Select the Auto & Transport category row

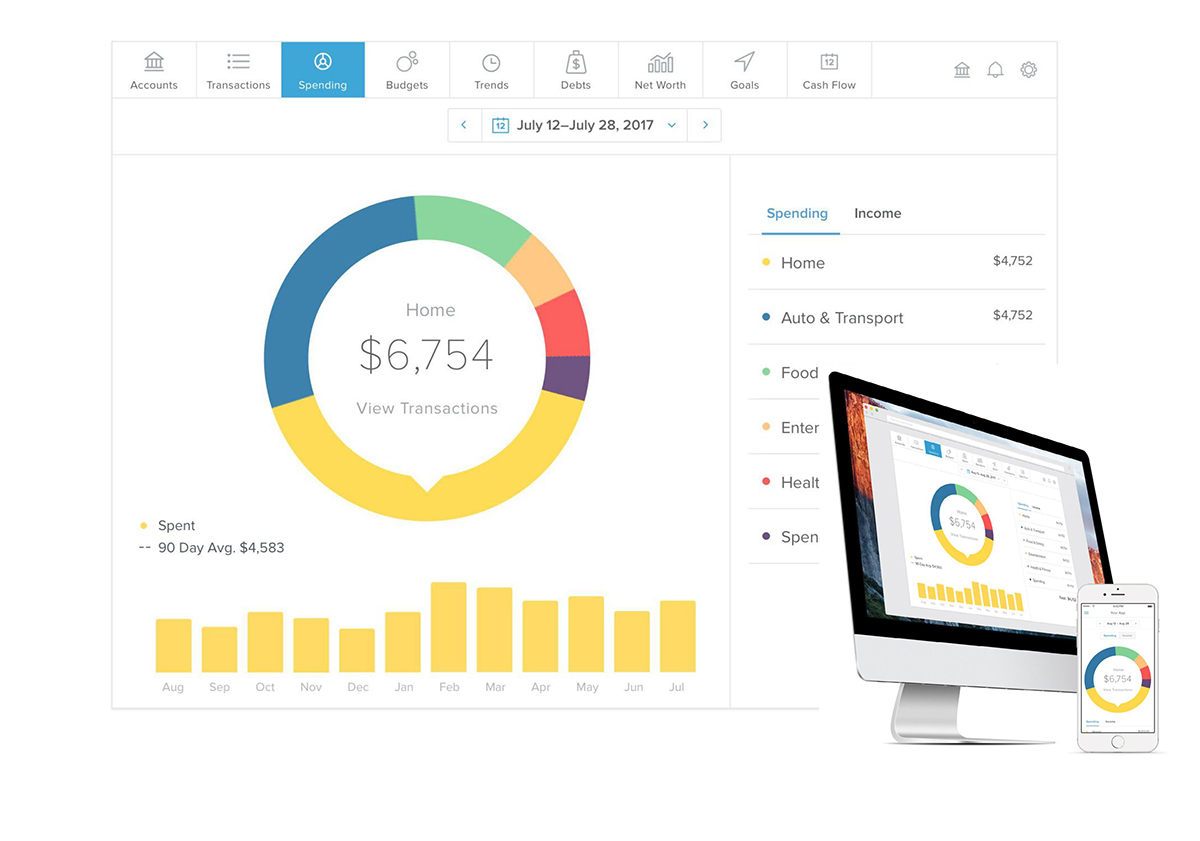897,317
